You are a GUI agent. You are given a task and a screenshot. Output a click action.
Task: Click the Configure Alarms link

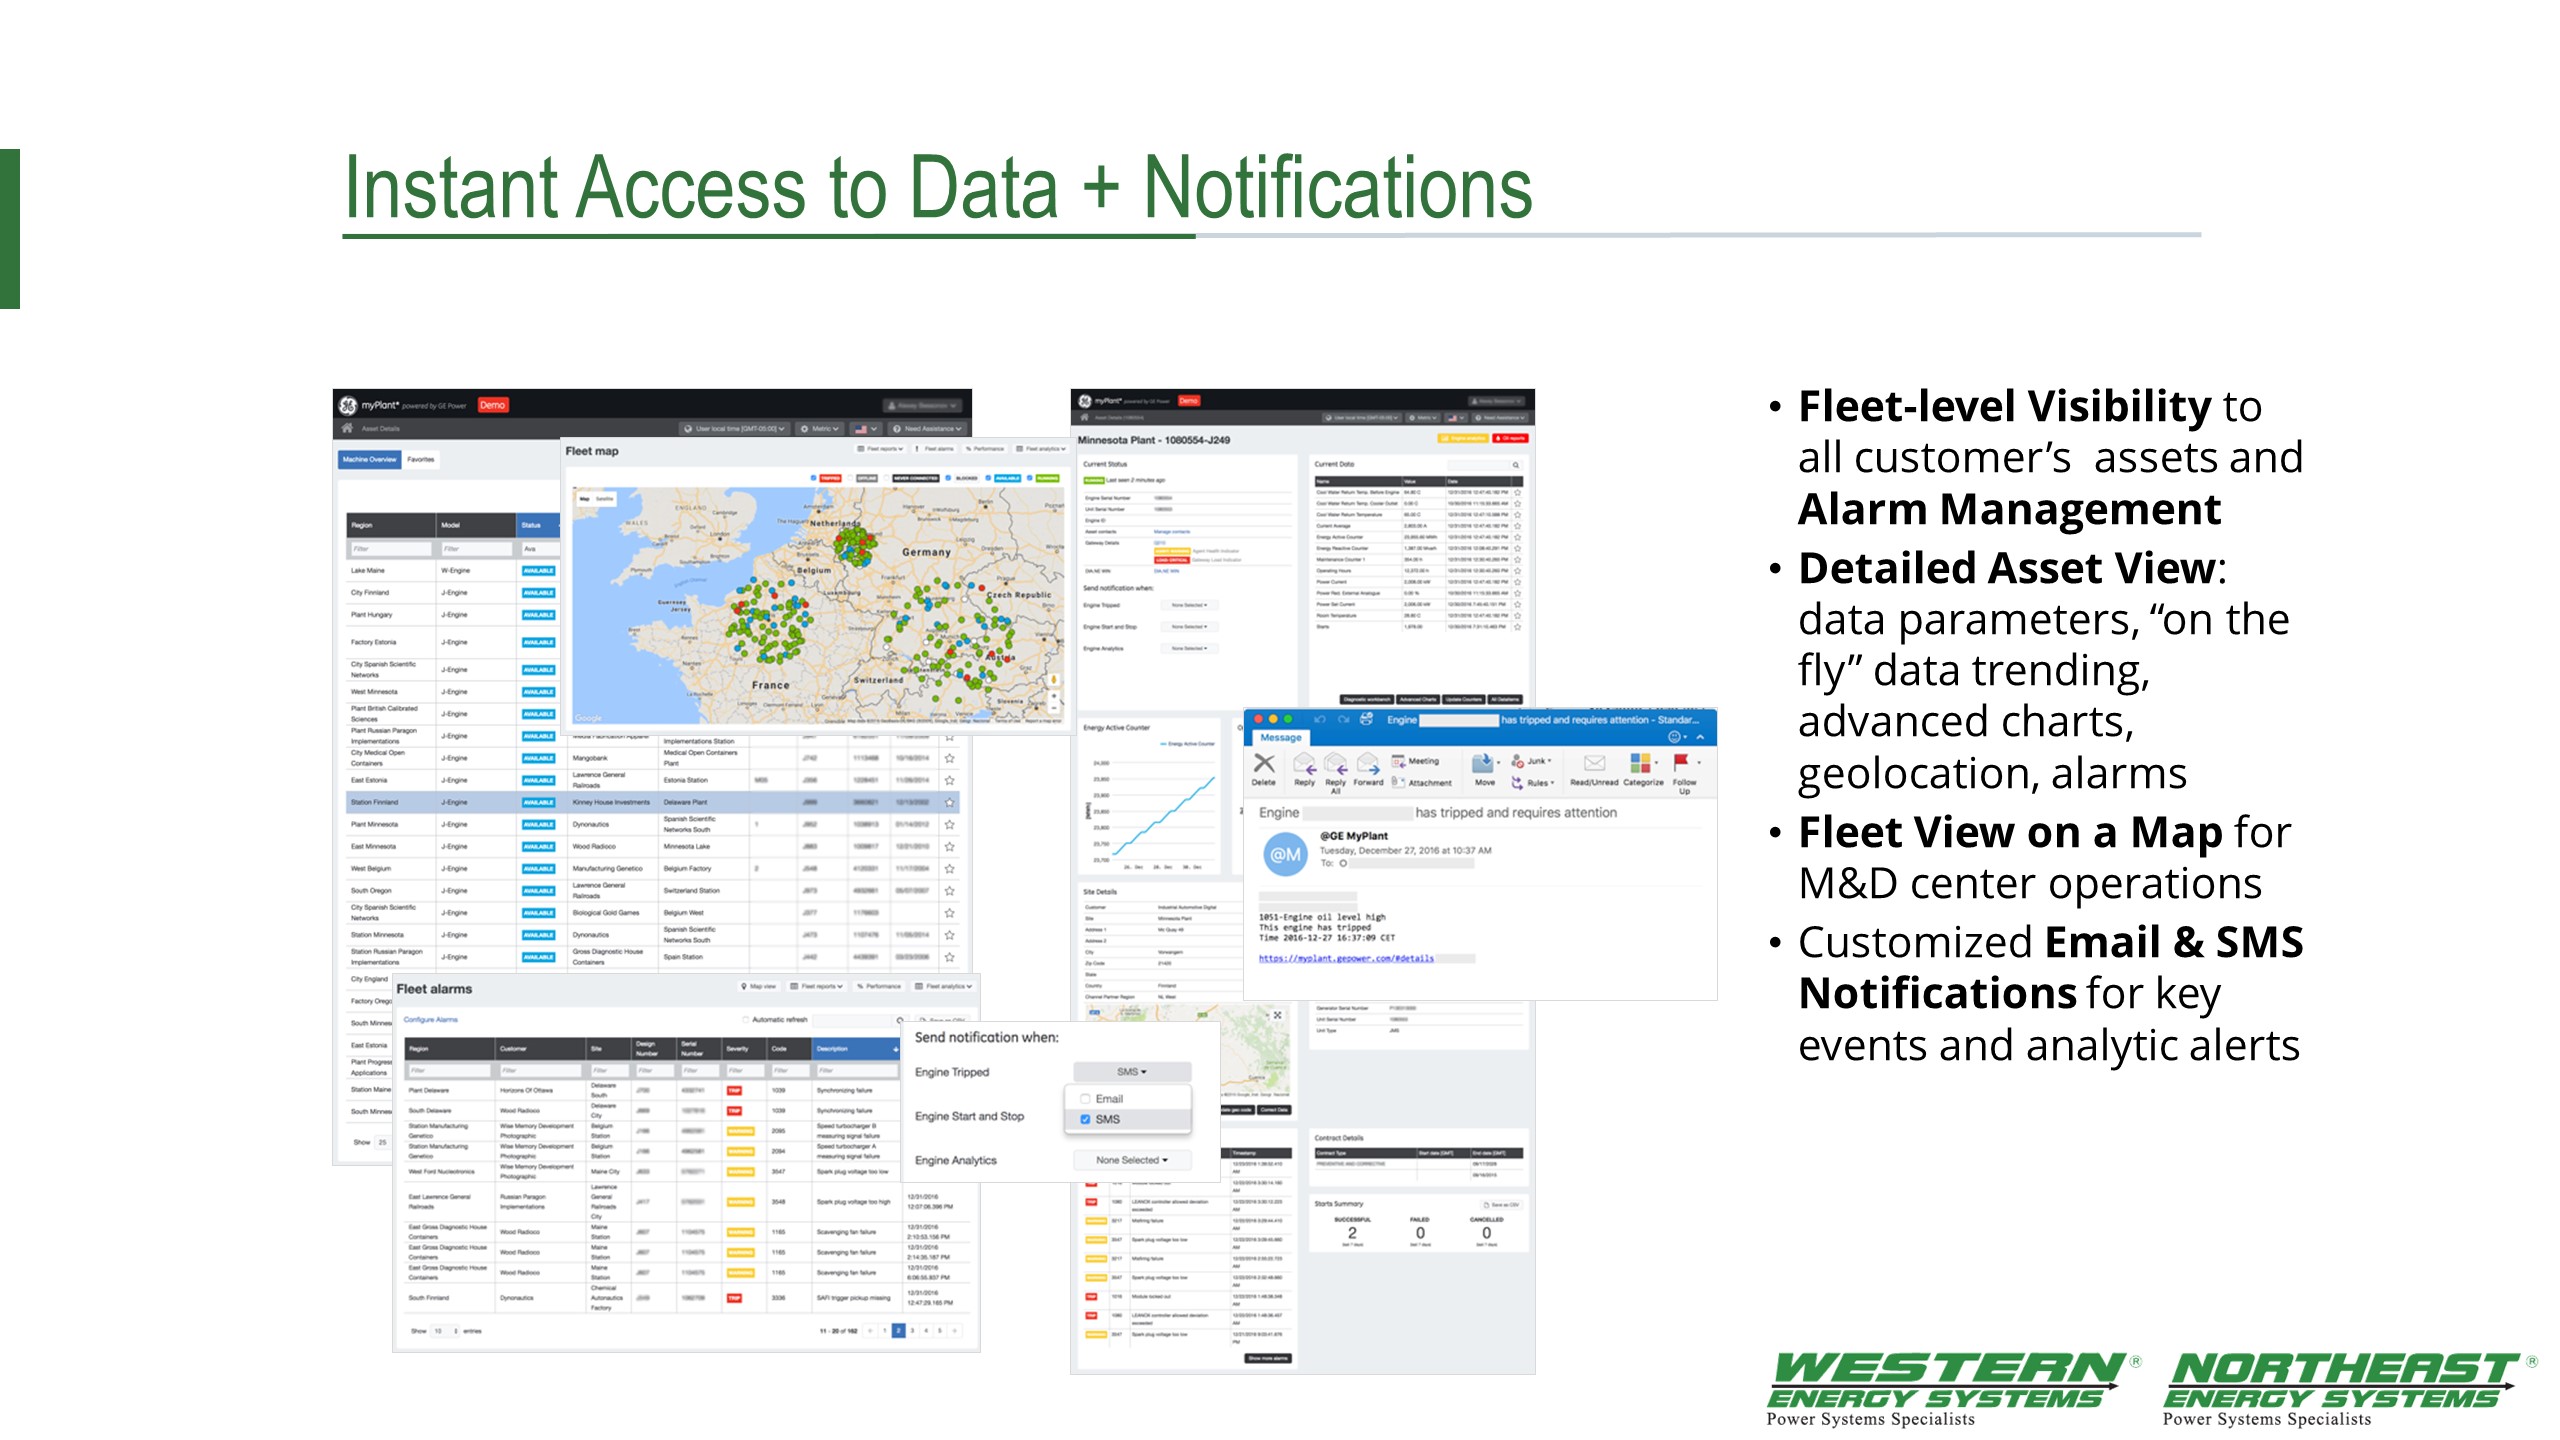(x=430, y=1019)
